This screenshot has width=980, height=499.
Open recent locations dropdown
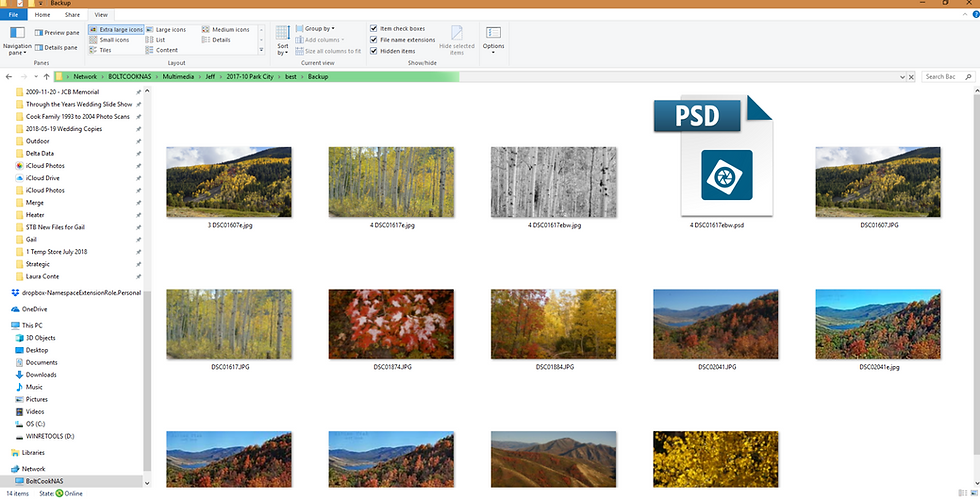point(35,77)
